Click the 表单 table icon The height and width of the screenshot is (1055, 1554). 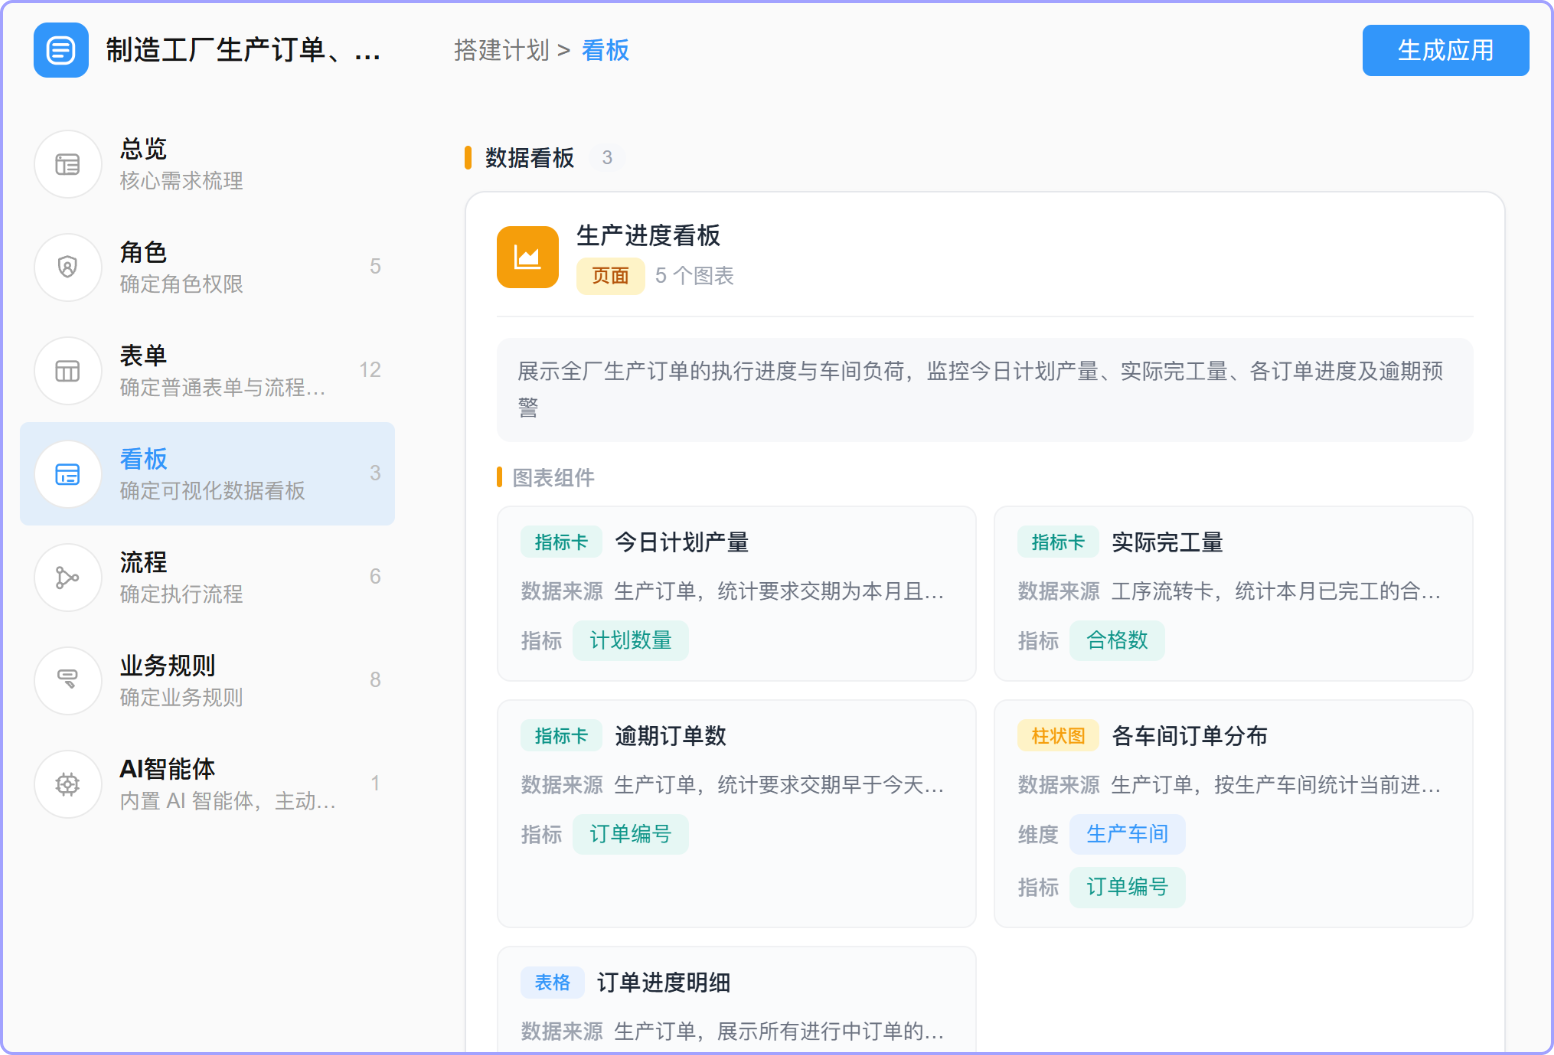coord(68,371)
